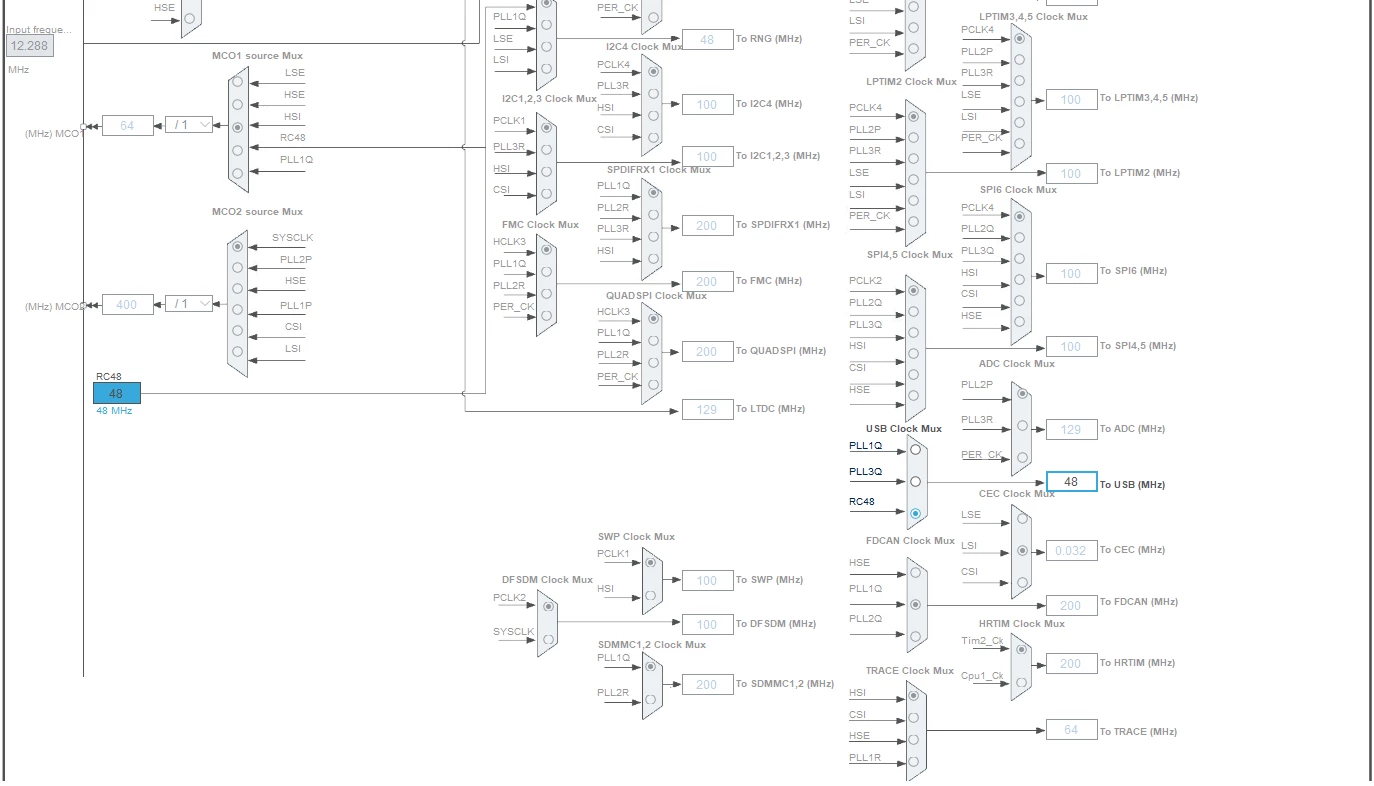This screenshot has height=786, width=1374.
Task: Click the MCO2 output 400 value field
Action: click(128, 304)
